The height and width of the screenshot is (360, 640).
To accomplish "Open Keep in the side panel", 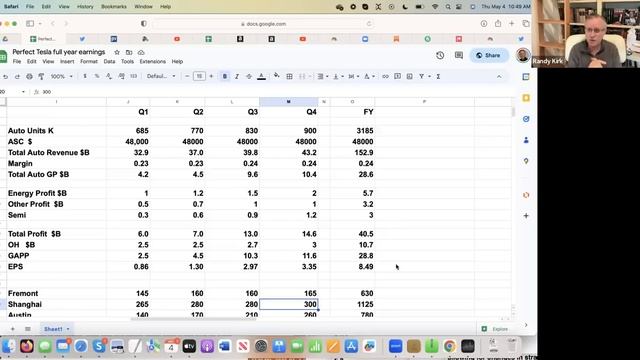I will coord(526,98).
